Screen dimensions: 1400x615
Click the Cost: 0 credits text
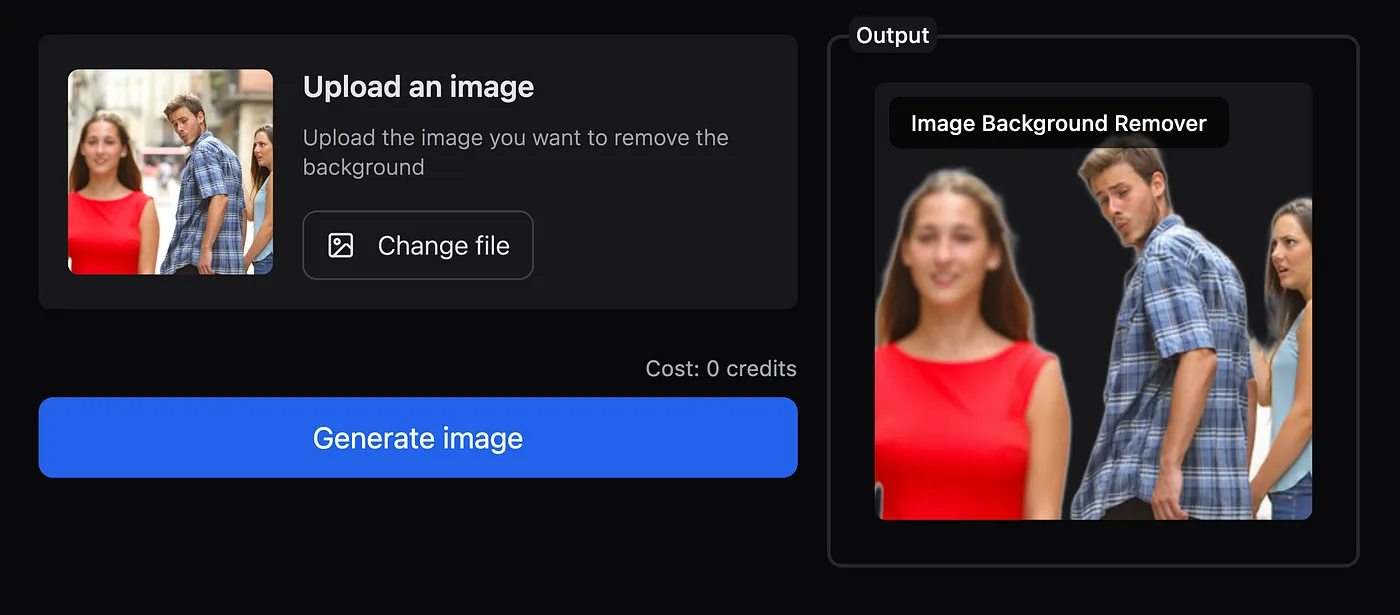point(721,368)
